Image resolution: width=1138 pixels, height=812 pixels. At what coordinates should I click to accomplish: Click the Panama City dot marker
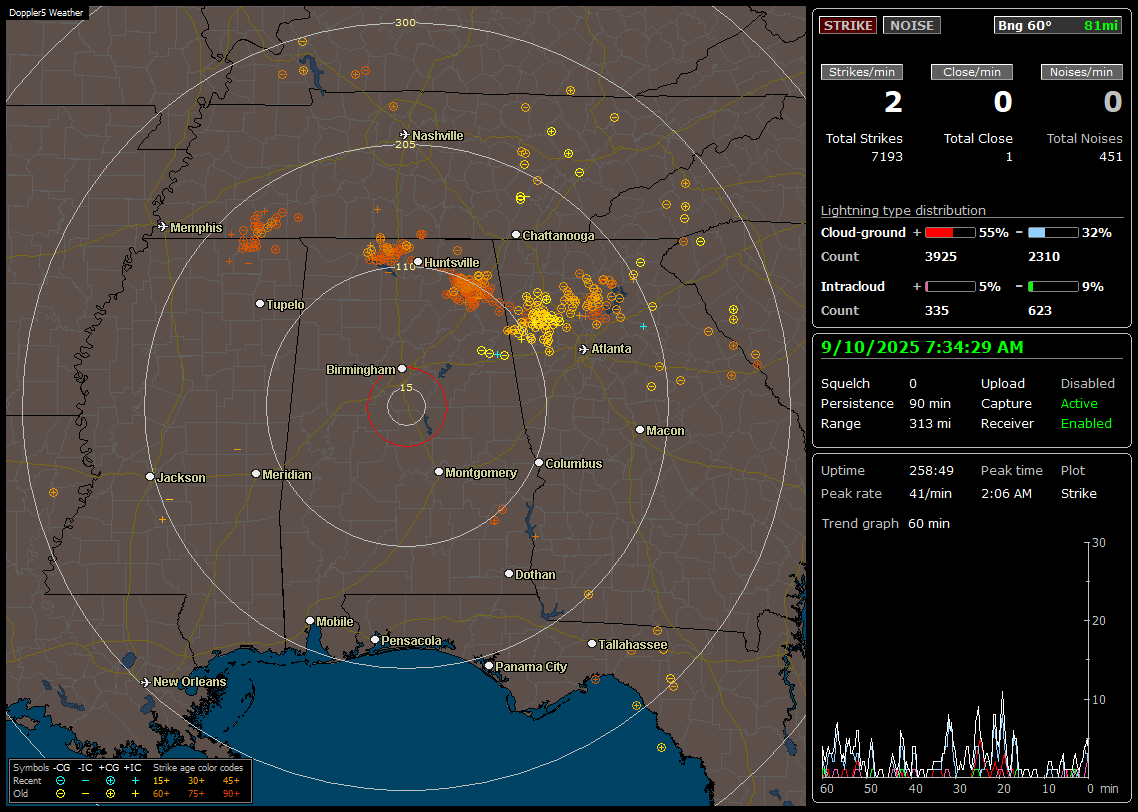(x=489, y=665)
